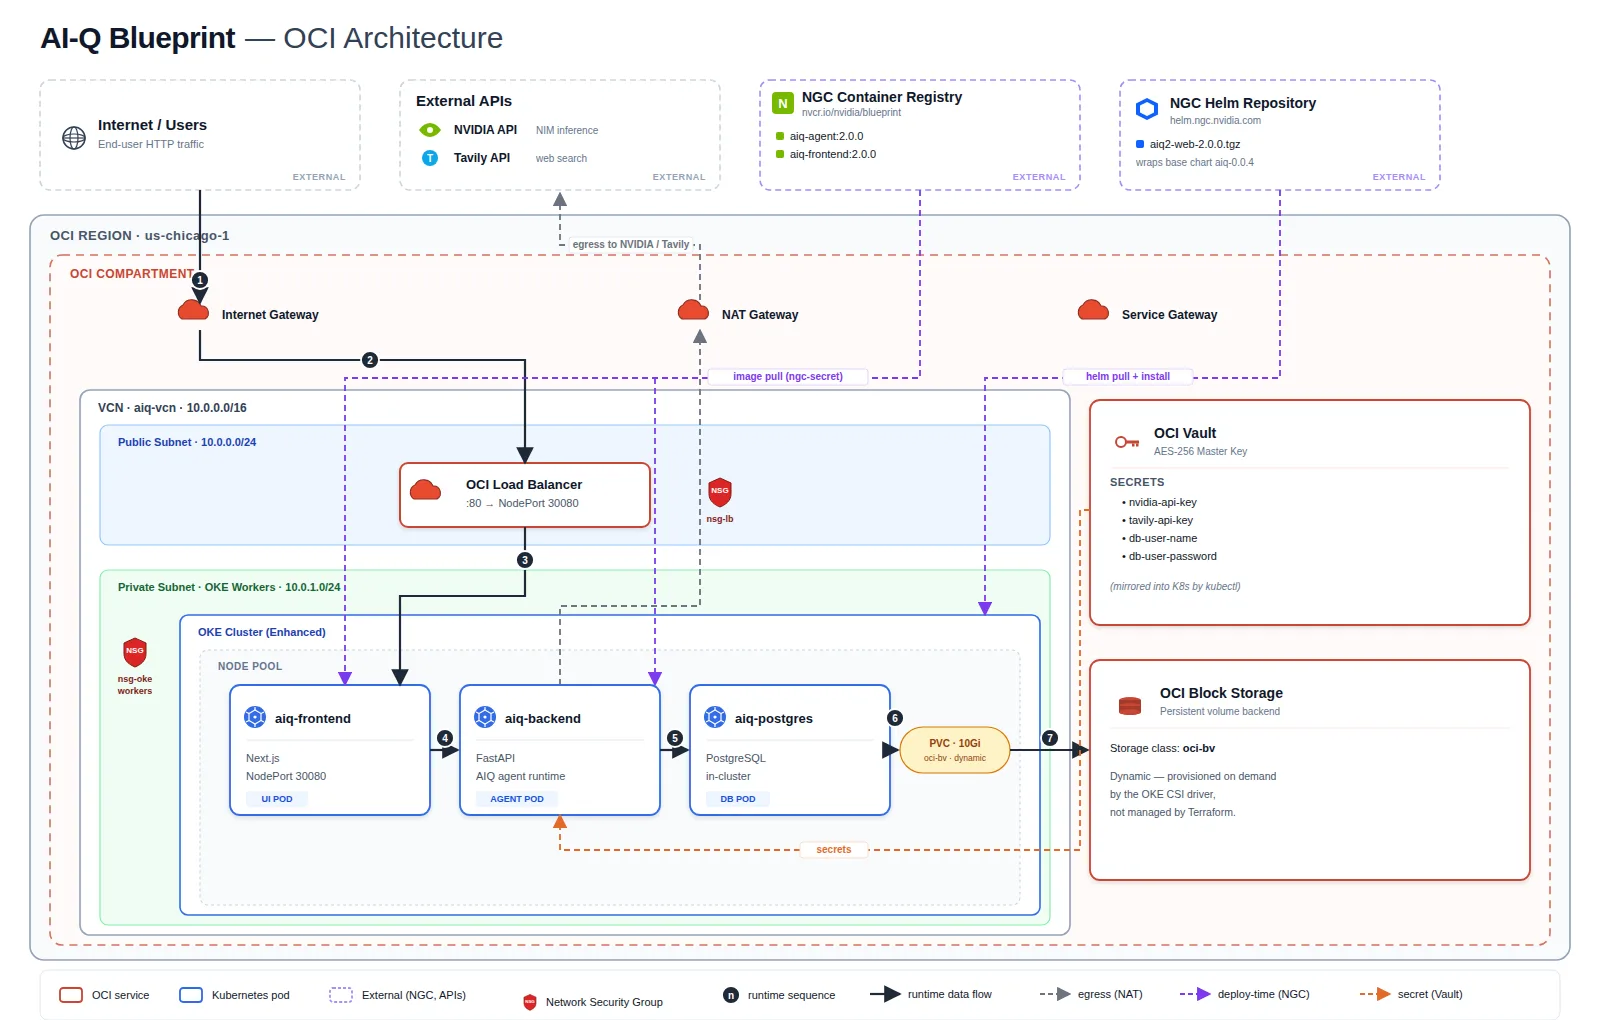Click the helm.ngc.nvidia.com address text
The width and height of the screenshot is (1600, 1020).
1215,121
